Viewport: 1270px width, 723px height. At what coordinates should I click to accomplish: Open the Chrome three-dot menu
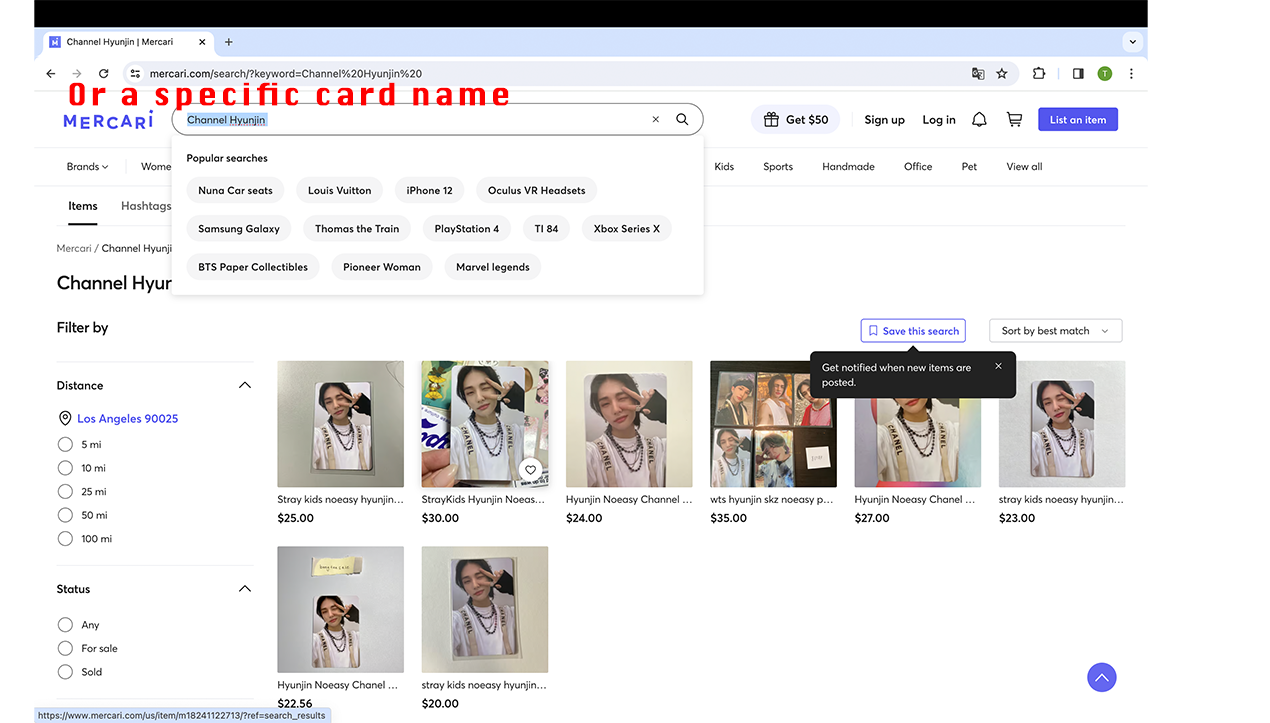(1131, 73)
